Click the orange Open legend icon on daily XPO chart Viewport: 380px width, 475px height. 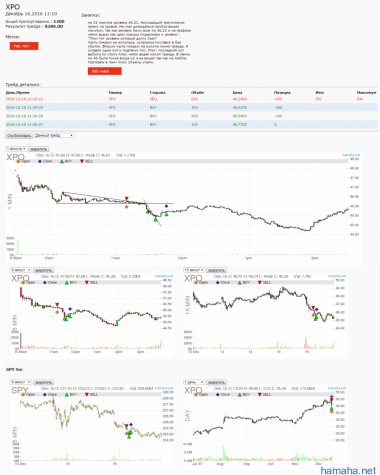196,394
